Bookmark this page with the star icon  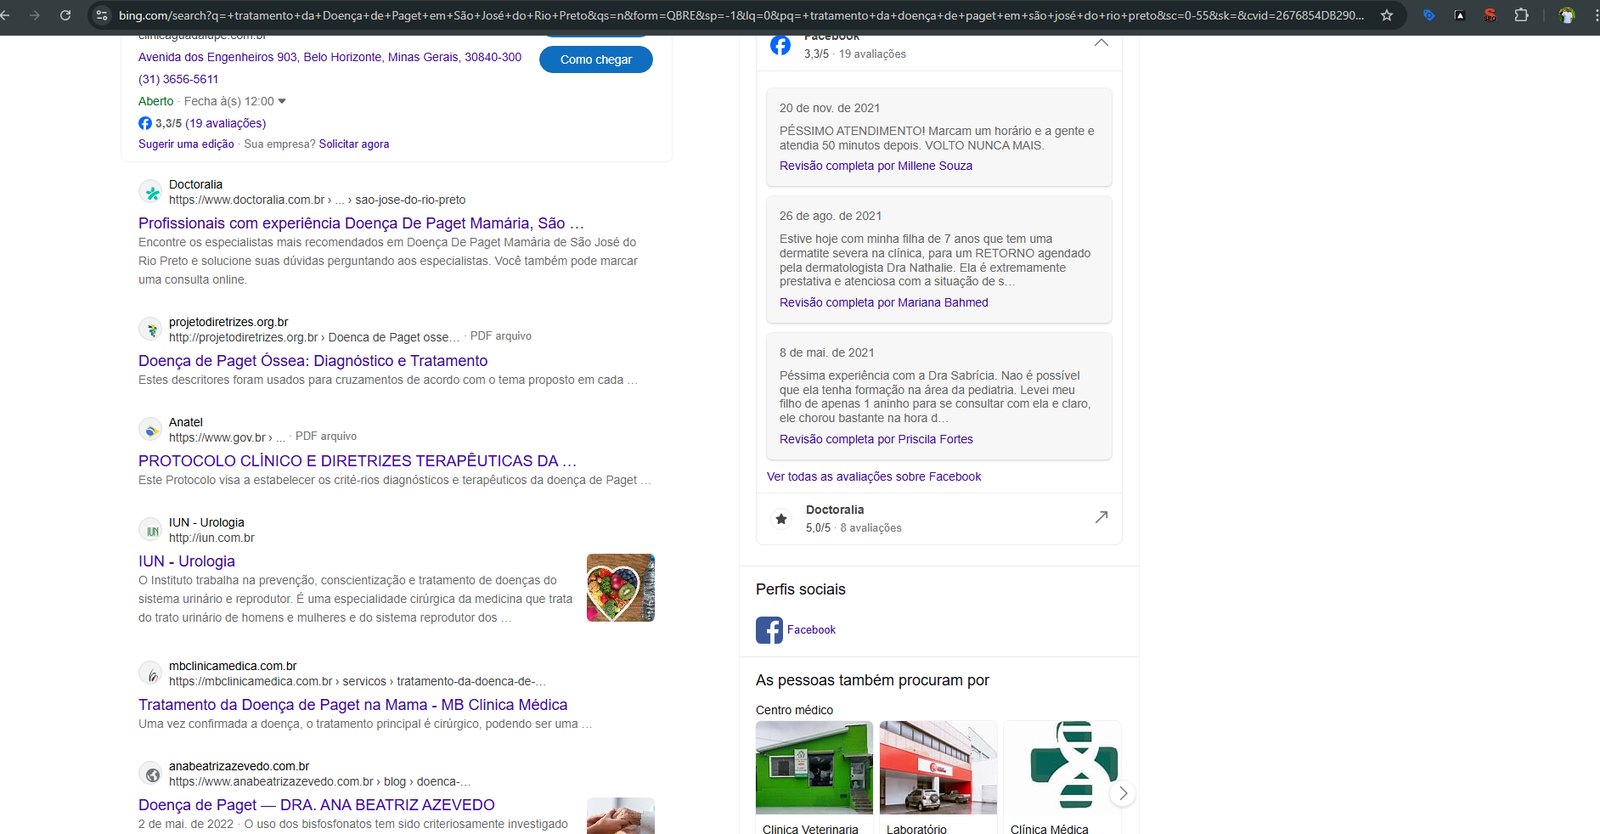point(1387,15)
